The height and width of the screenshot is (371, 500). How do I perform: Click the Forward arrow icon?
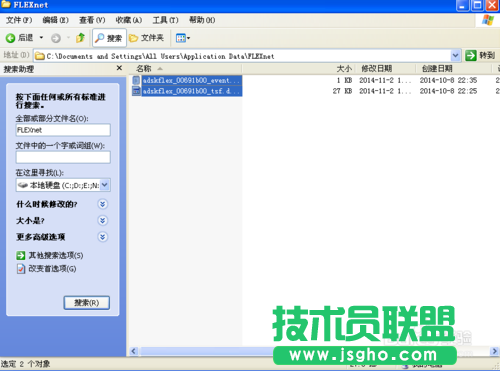point(56,38)
